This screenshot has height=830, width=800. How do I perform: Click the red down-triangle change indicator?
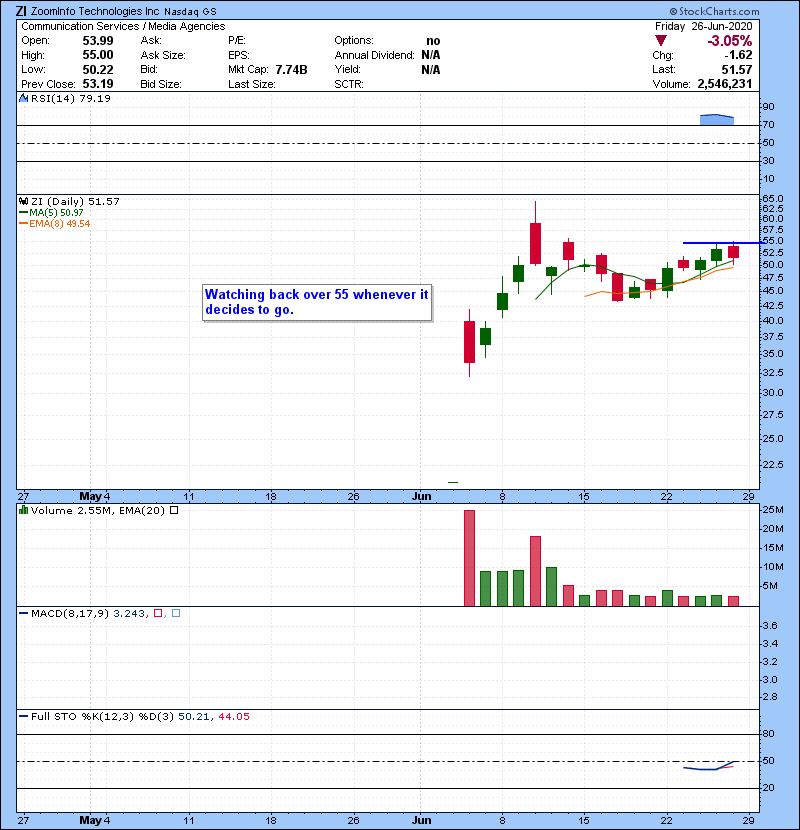(661, 40)
